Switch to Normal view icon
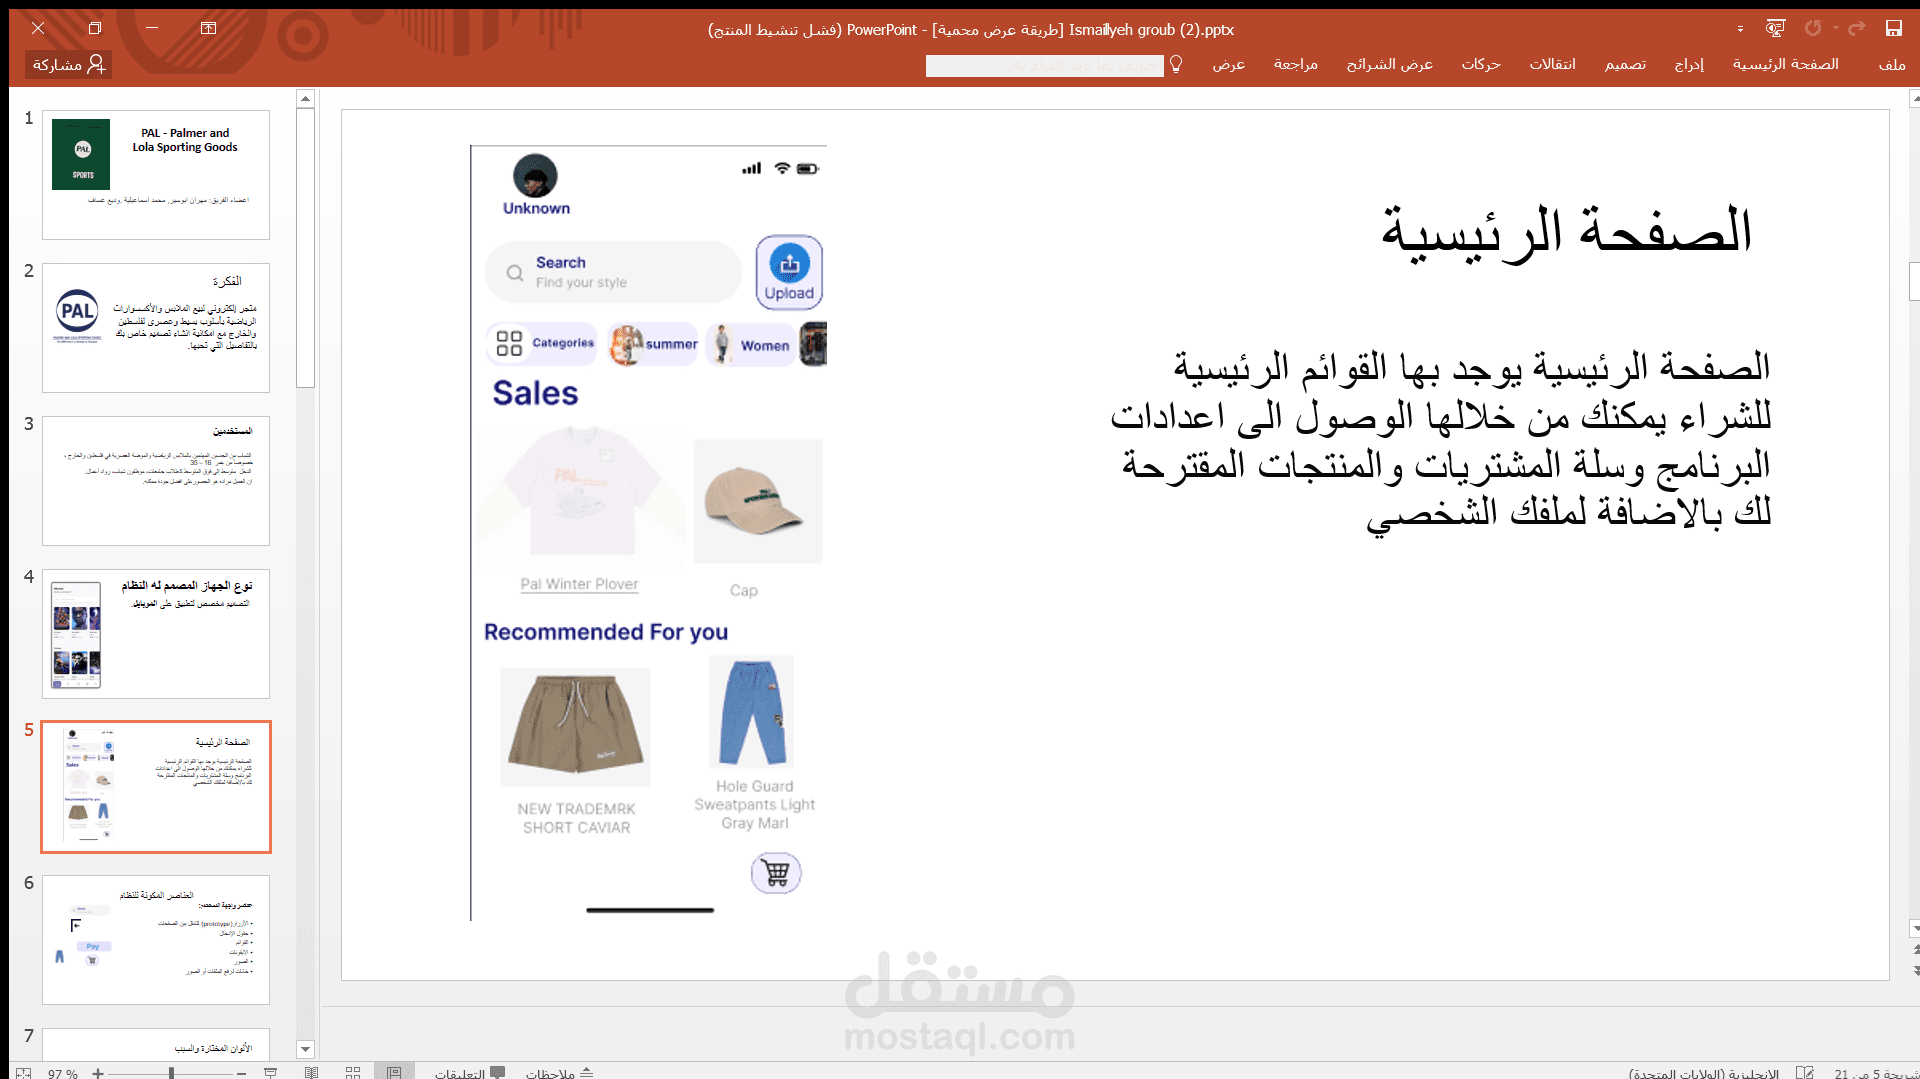Screen dimensions: 1920x1079 pos(394,1072)
